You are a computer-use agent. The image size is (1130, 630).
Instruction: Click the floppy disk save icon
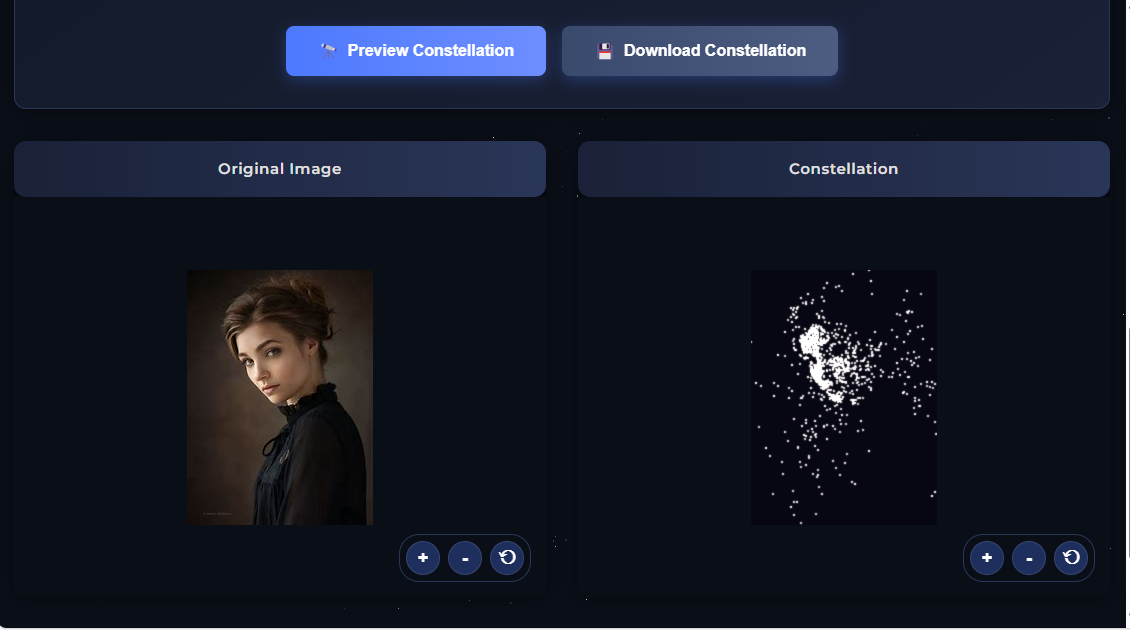605,50
